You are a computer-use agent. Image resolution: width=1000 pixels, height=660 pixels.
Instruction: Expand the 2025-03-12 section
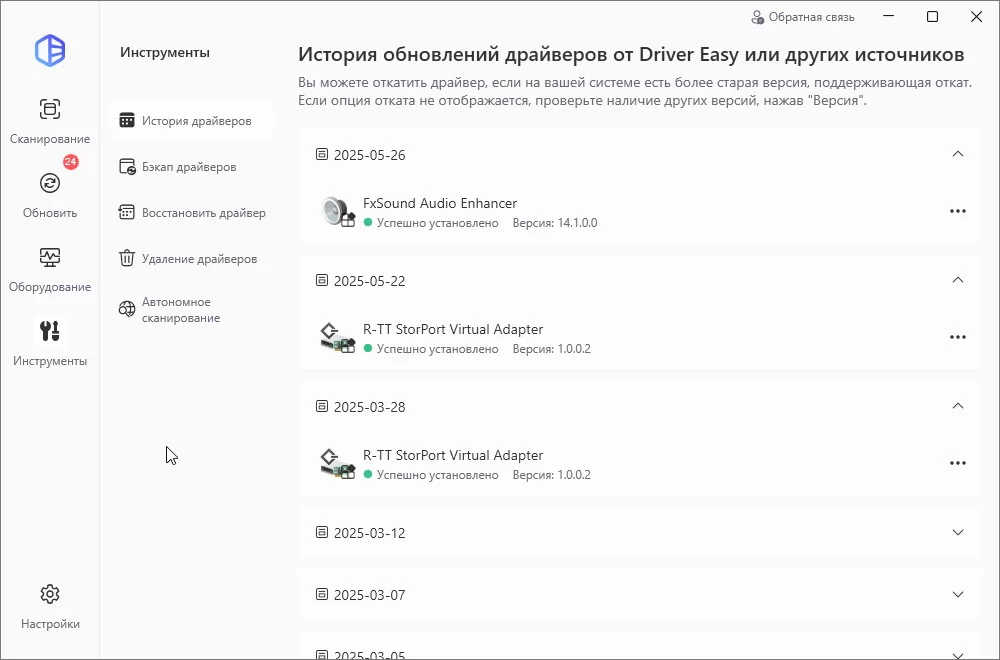[x=958, y=532]
